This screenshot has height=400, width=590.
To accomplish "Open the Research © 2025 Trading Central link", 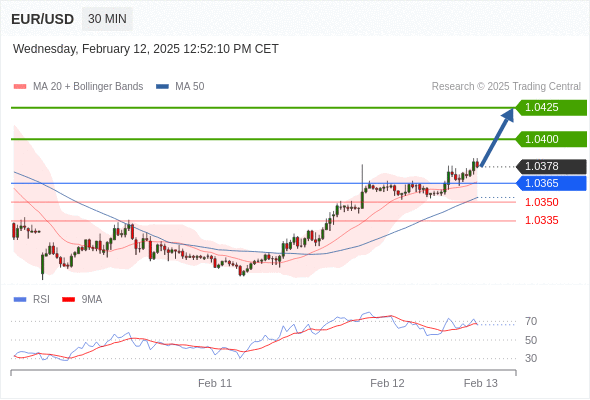I will click(506, 87).
